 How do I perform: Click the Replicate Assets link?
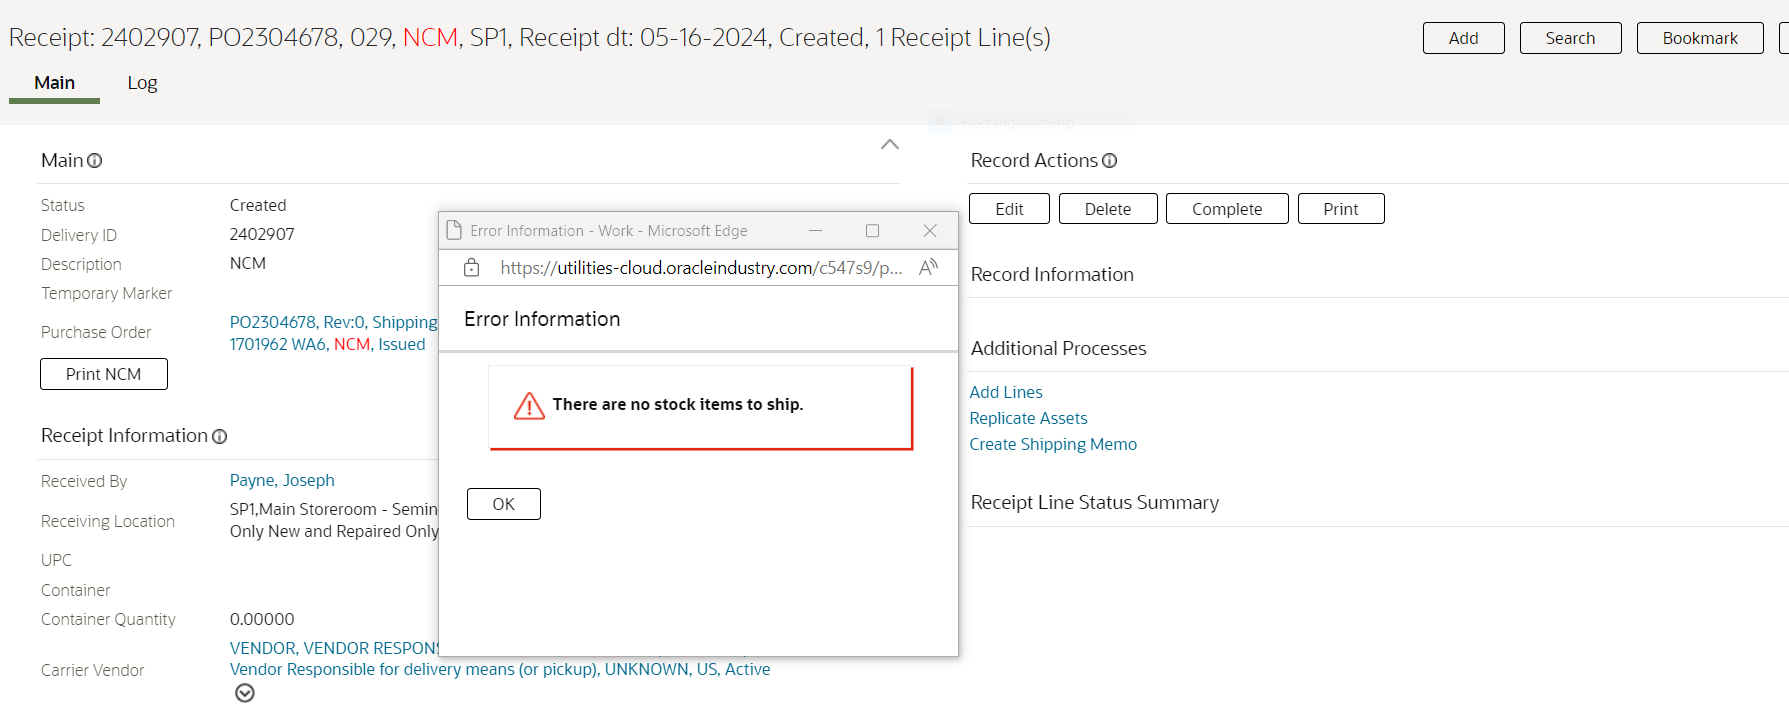pos(1028,418)
